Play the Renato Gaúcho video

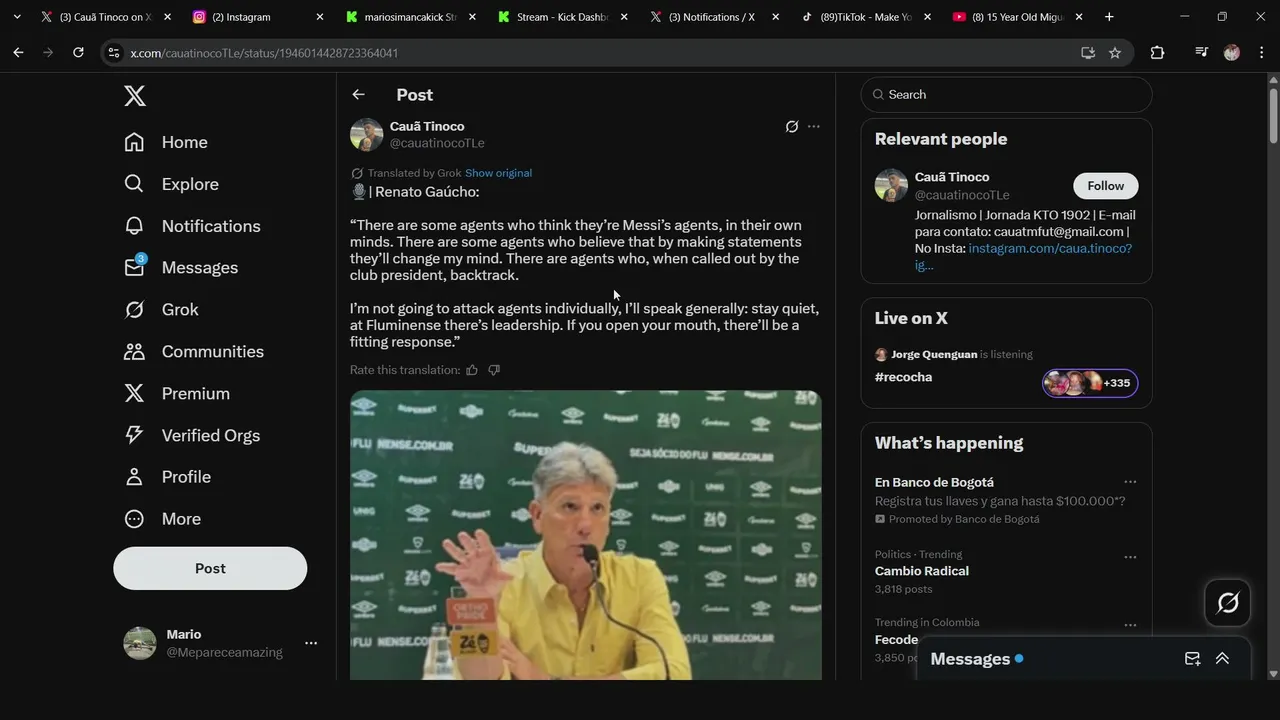(586, 535)
